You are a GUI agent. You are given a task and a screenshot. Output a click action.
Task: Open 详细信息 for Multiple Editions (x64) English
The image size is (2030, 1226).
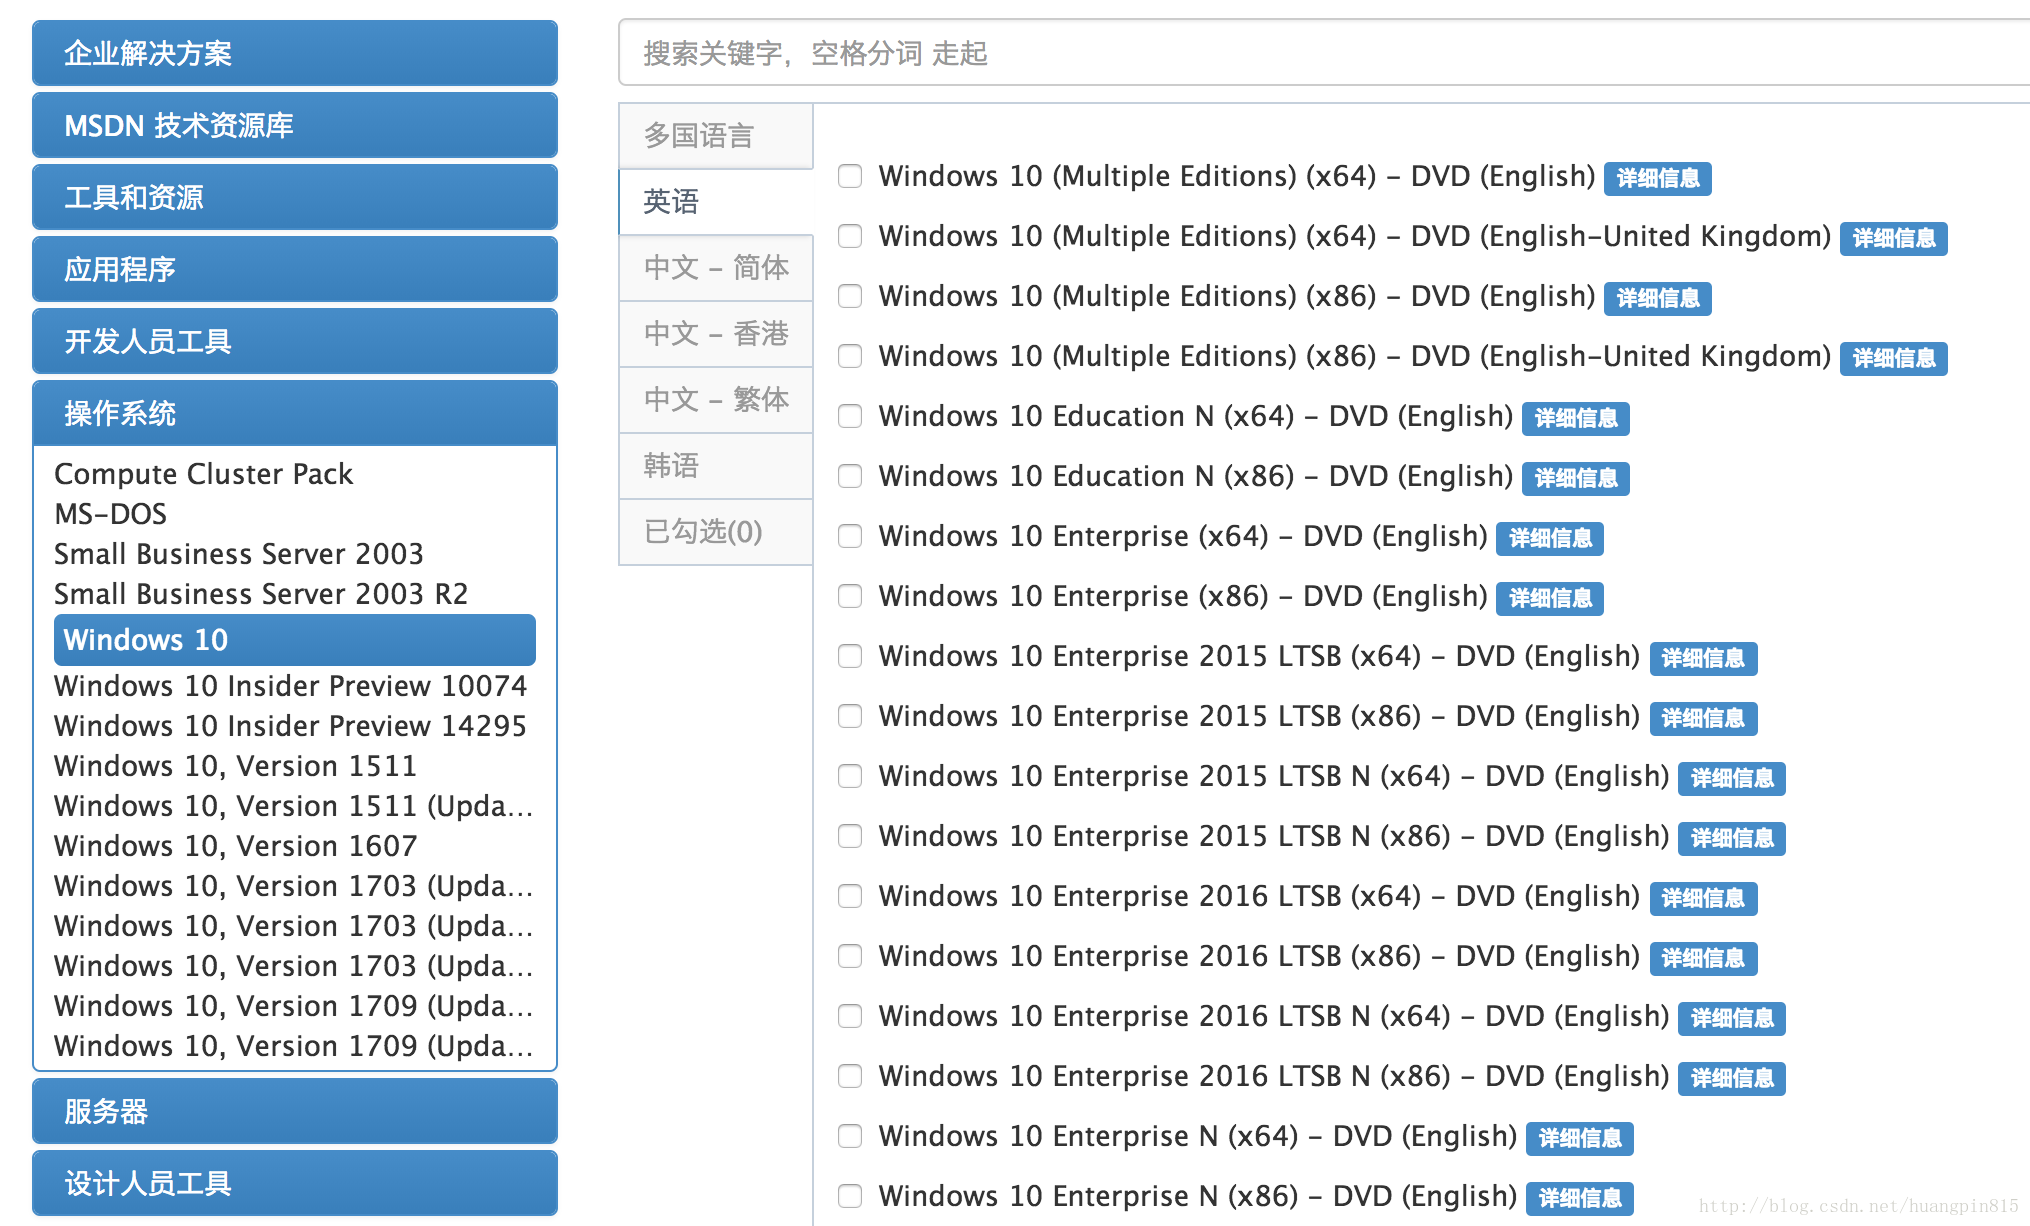(x=1658, y=178)
